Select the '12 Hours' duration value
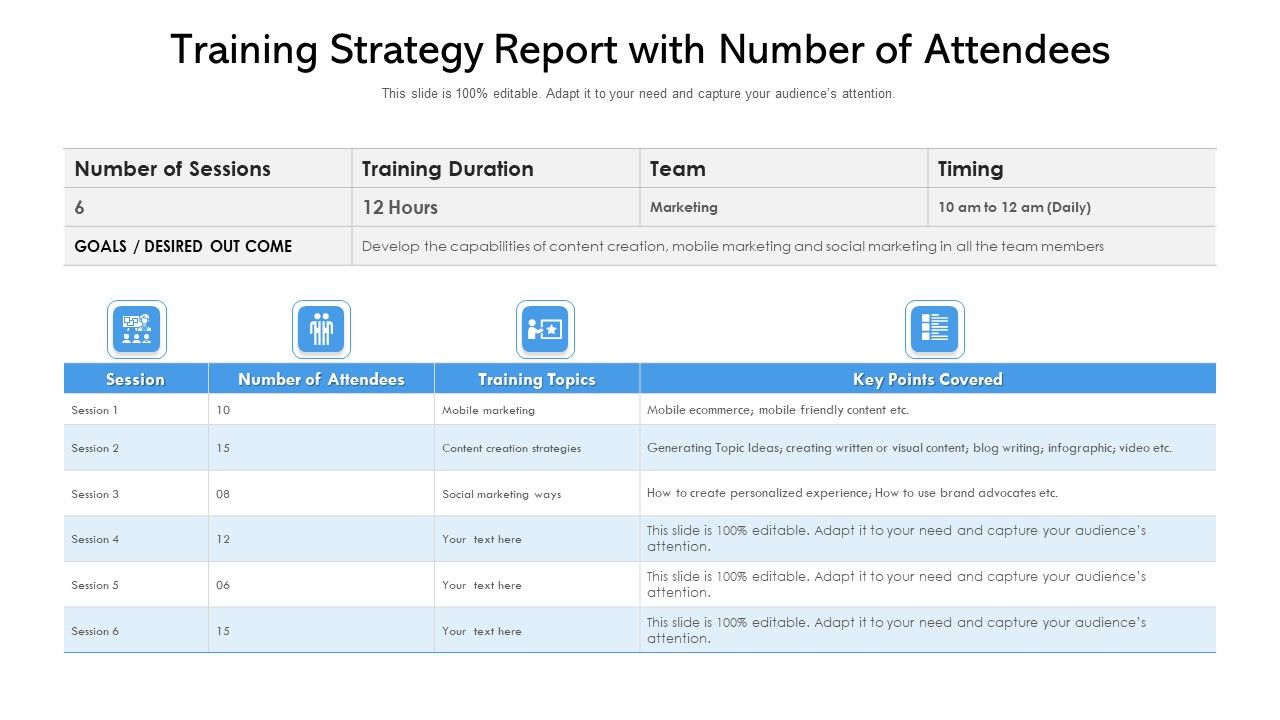The image size is (1280, 720). (x=400, y=207)
